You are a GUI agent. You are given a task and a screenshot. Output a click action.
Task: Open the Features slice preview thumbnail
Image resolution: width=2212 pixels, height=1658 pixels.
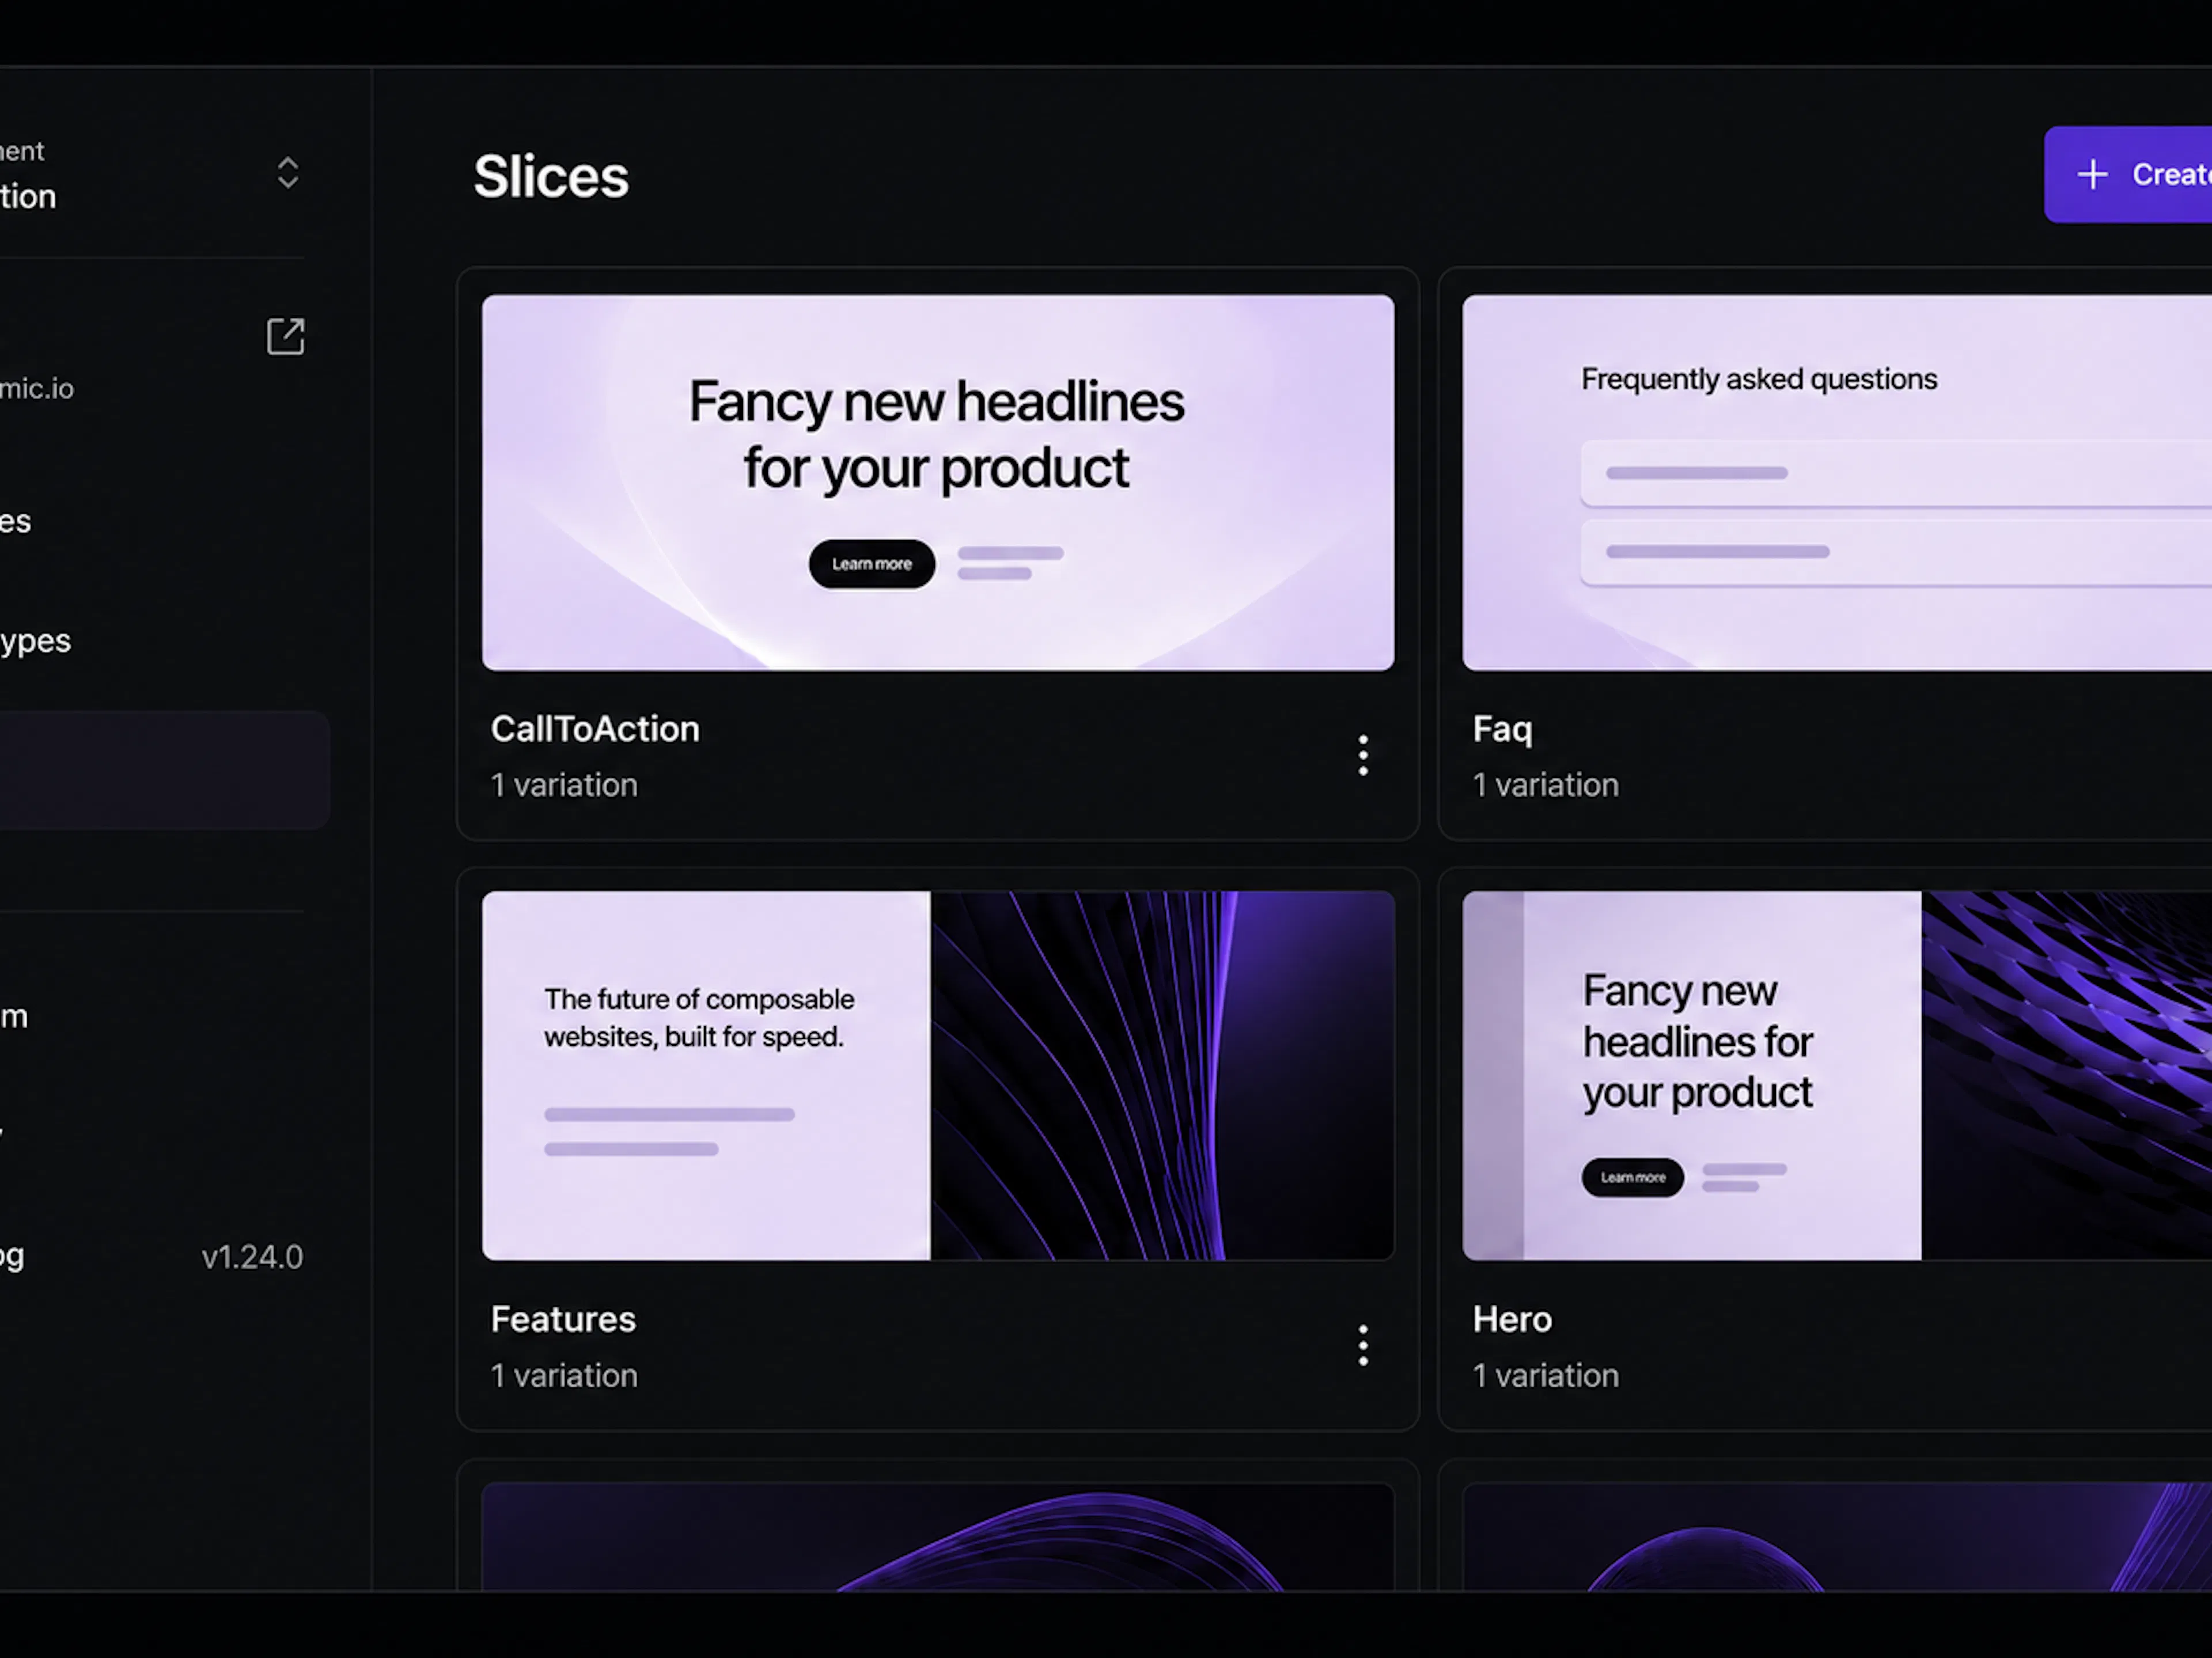938,1076
